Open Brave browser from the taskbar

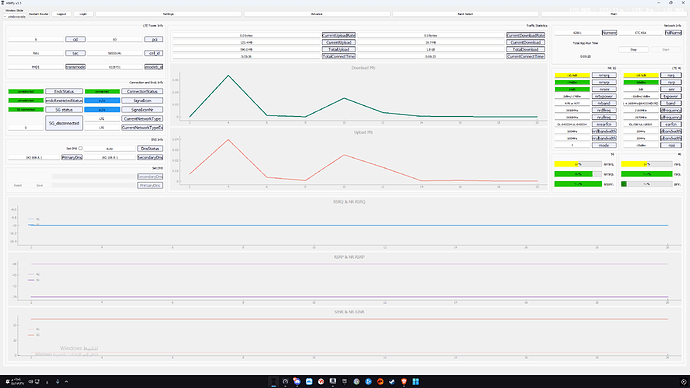[404, 381]
